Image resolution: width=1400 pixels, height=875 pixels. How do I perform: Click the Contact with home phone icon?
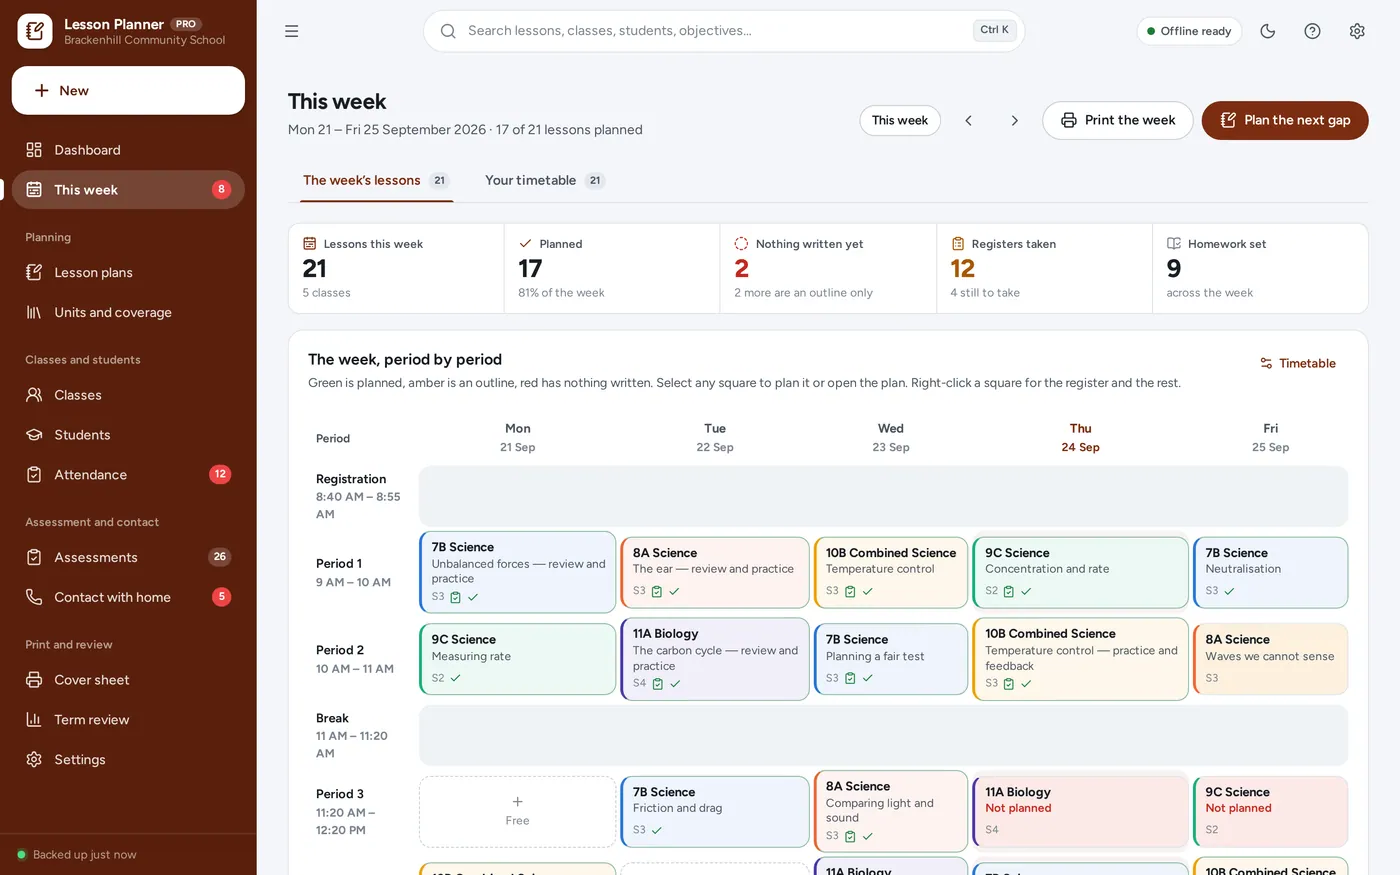click(x=34, y=597)
